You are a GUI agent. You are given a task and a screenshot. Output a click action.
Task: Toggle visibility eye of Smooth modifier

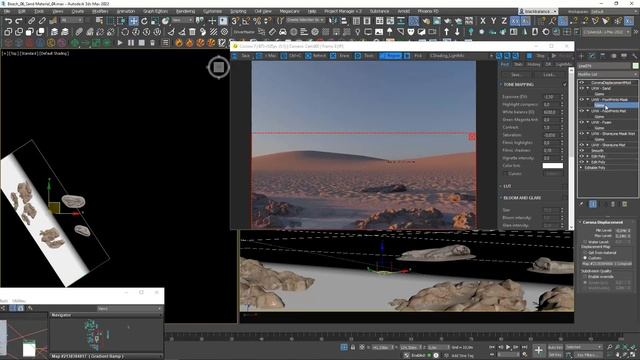pos(582,151)
